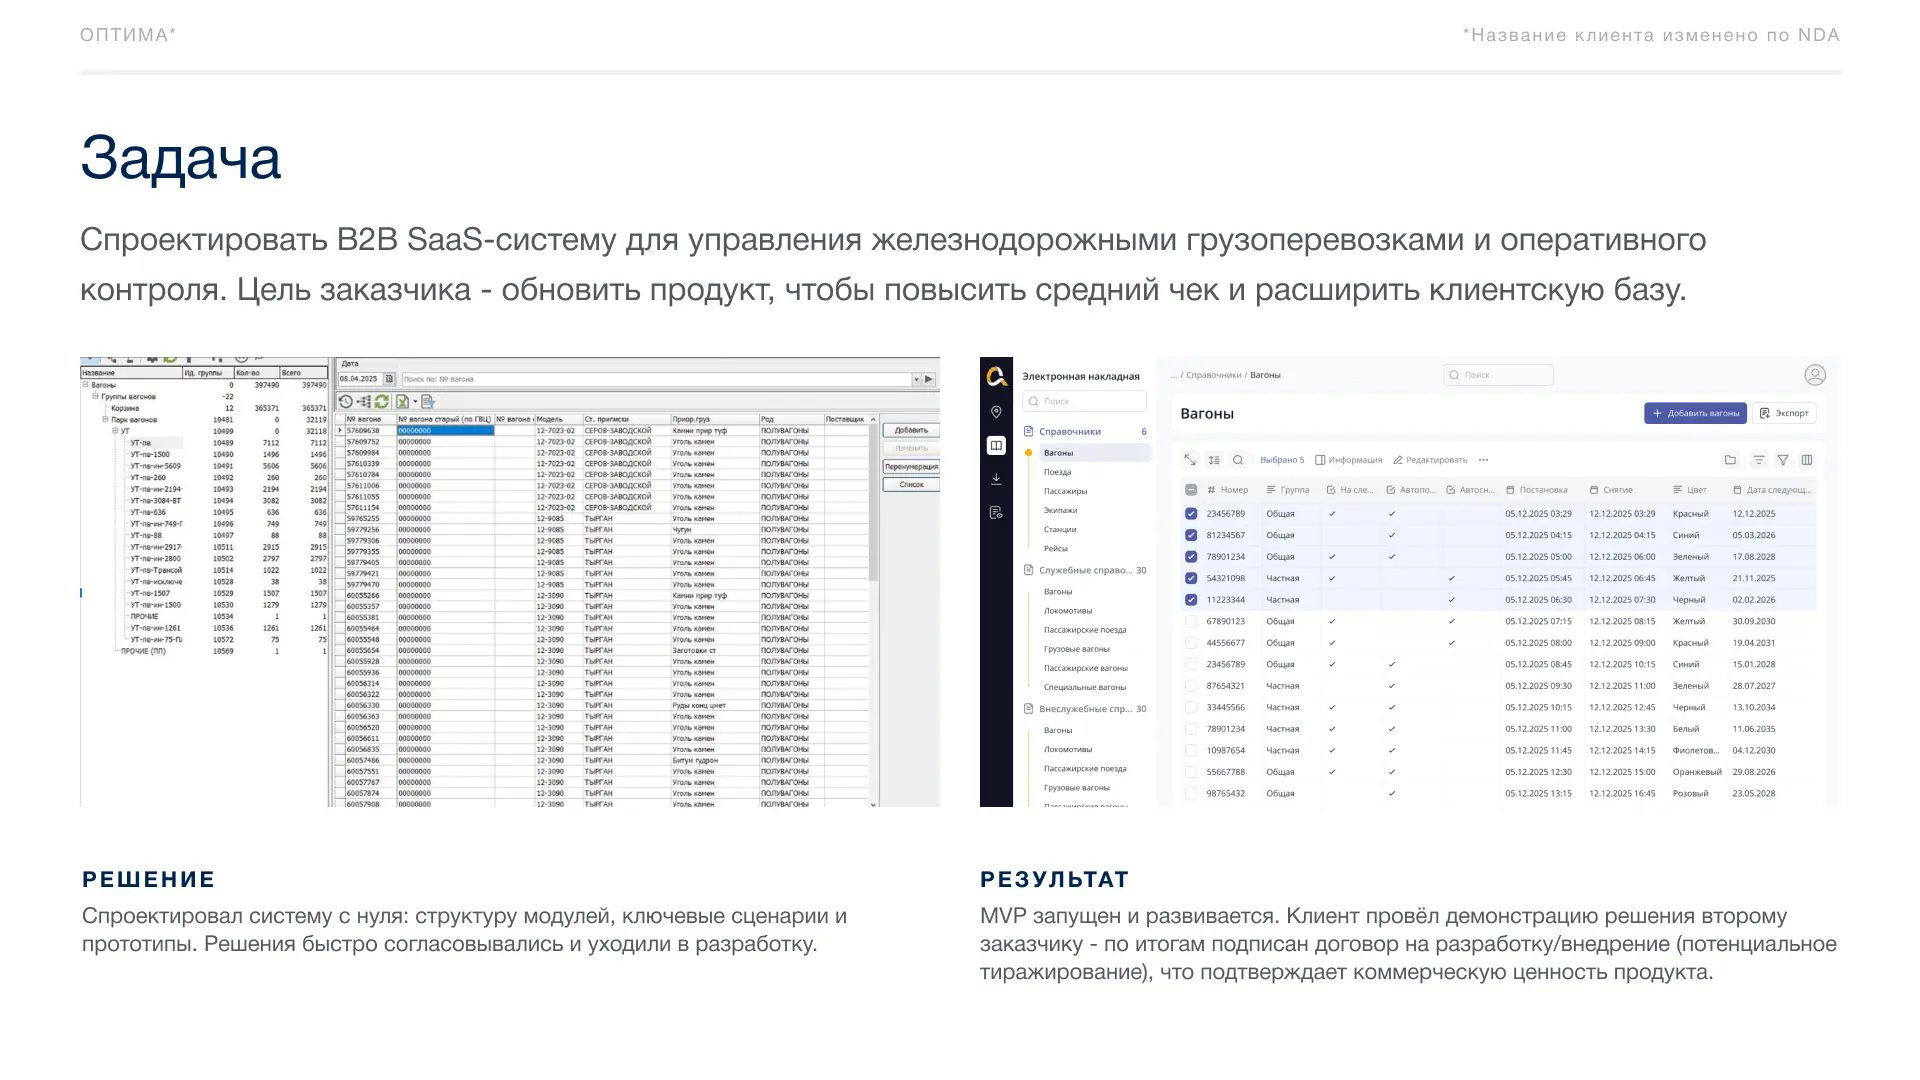Click the folder icon in table toolbar

[1730, 460]
